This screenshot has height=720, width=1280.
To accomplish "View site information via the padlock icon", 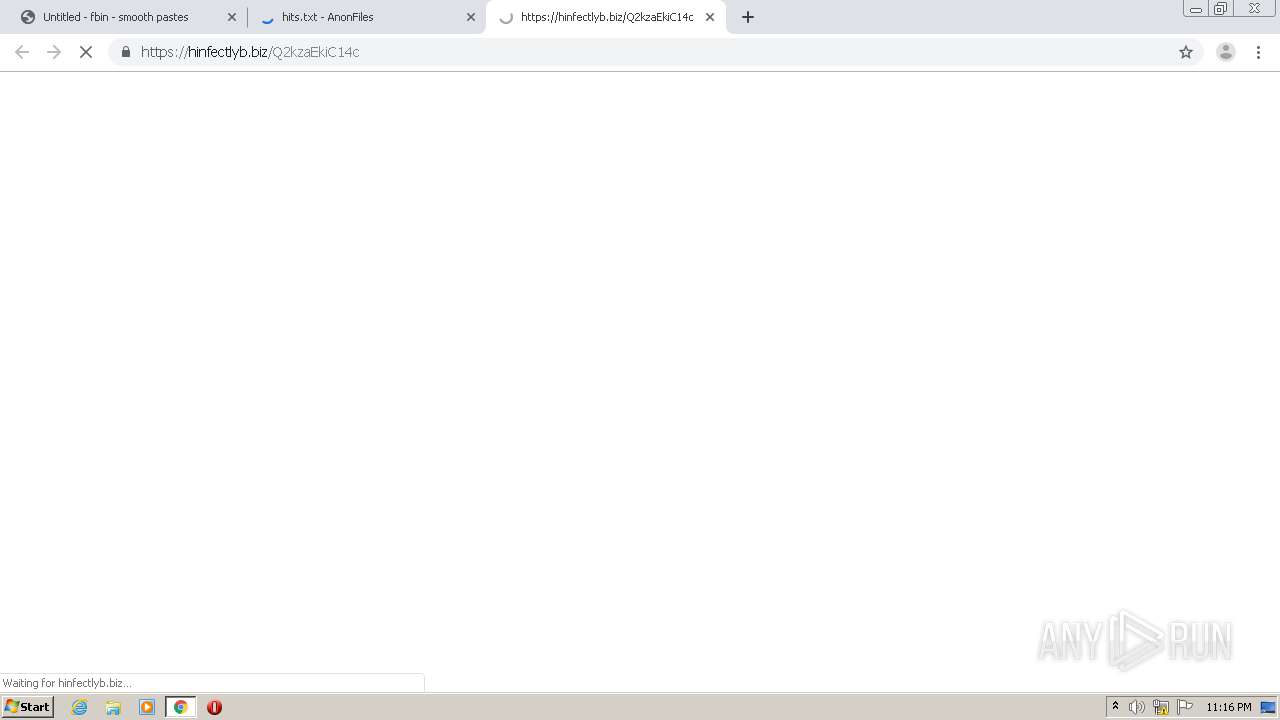I will click(x=126, y=52).
